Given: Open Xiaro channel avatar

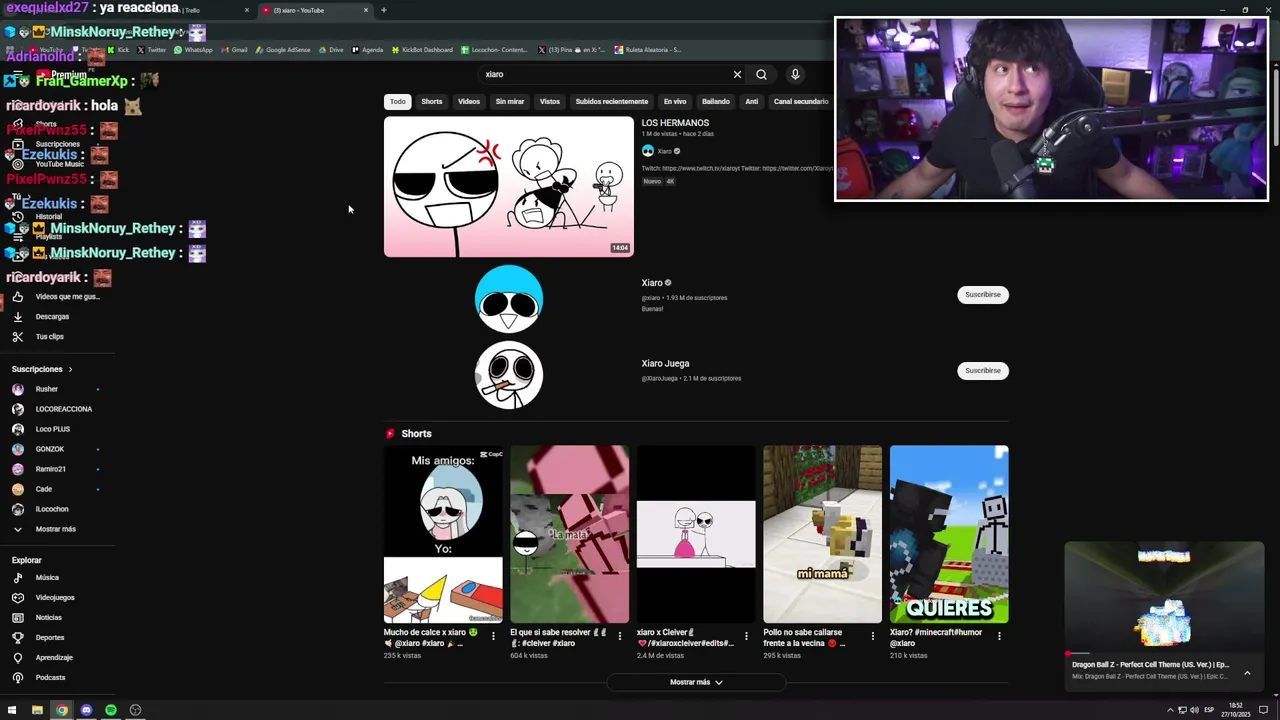Looking at the screenshot, I should [x=509, y=299].
